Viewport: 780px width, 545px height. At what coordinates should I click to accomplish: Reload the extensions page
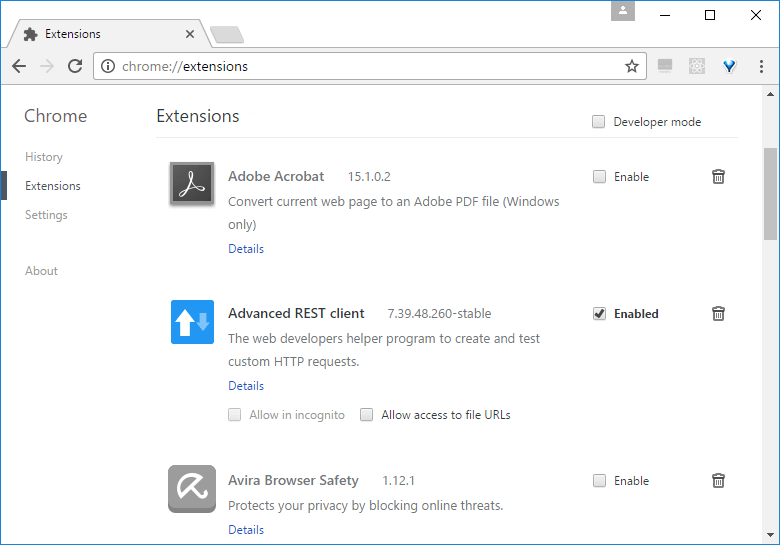click(75, 66)
